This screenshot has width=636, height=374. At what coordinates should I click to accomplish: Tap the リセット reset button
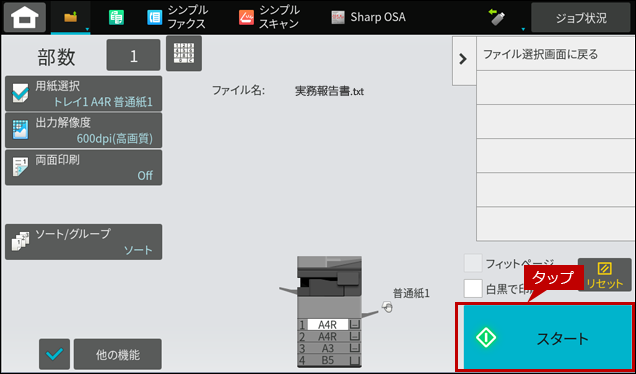604,275
